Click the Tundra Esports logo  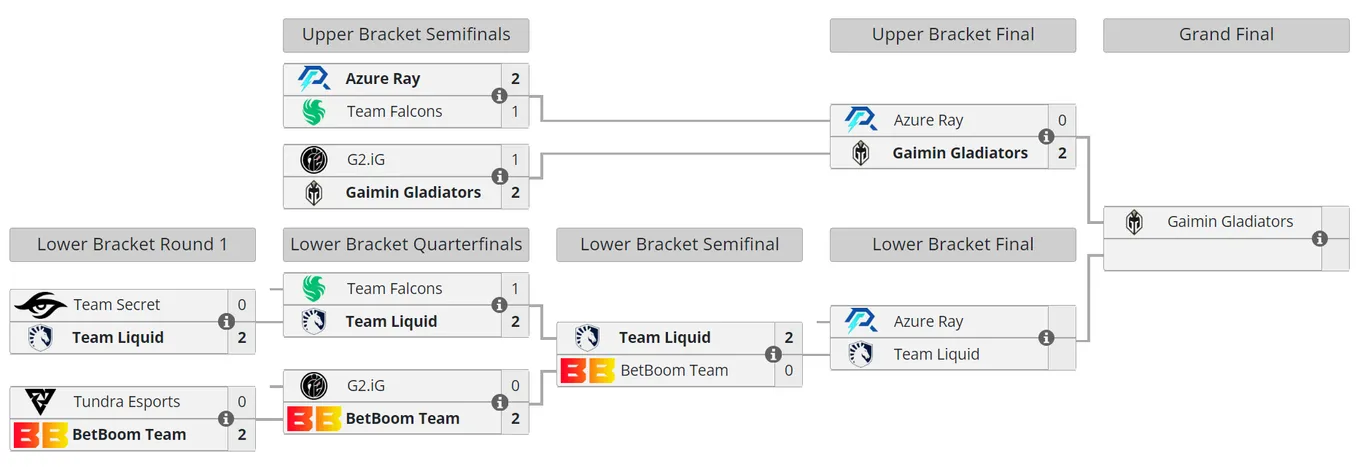pos(41,402)
